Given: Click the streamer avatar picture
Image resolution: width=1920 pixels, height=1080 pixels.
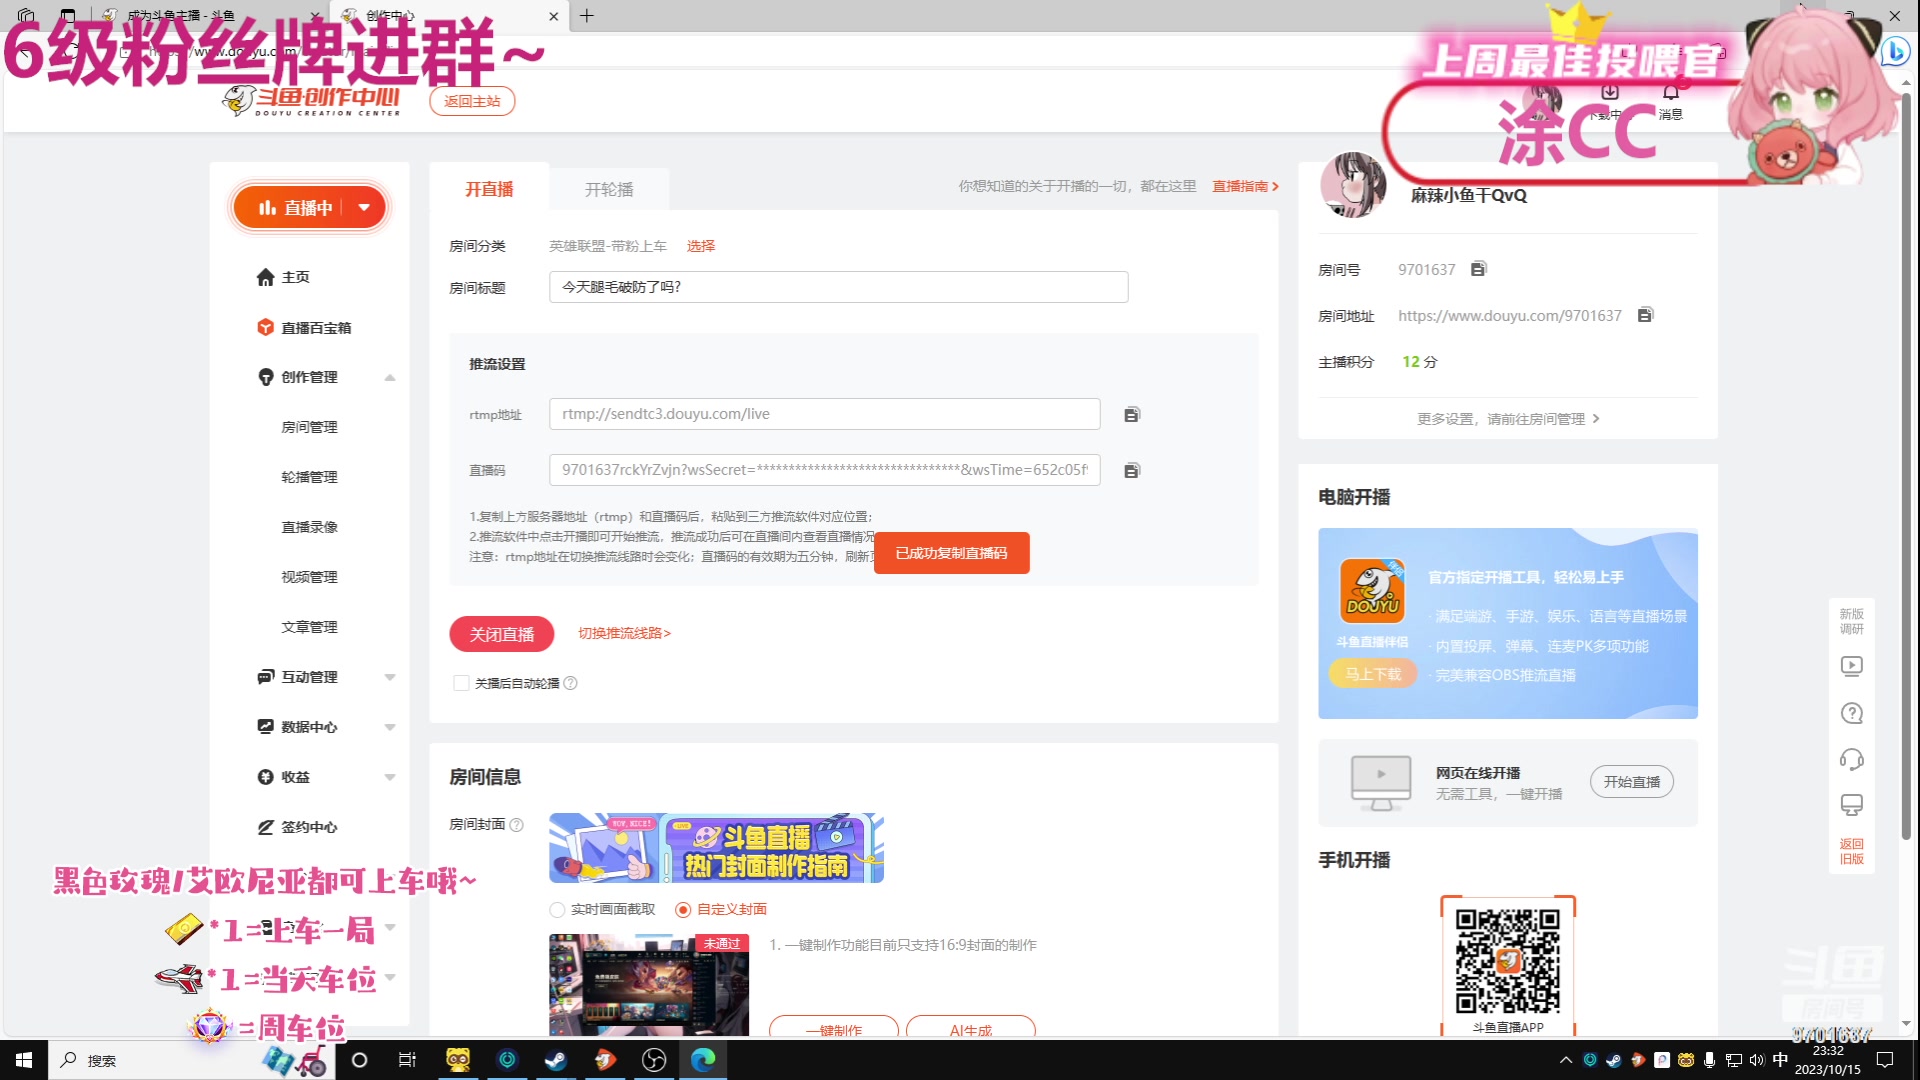Looking at the screenshot, I should point(1353,185).
